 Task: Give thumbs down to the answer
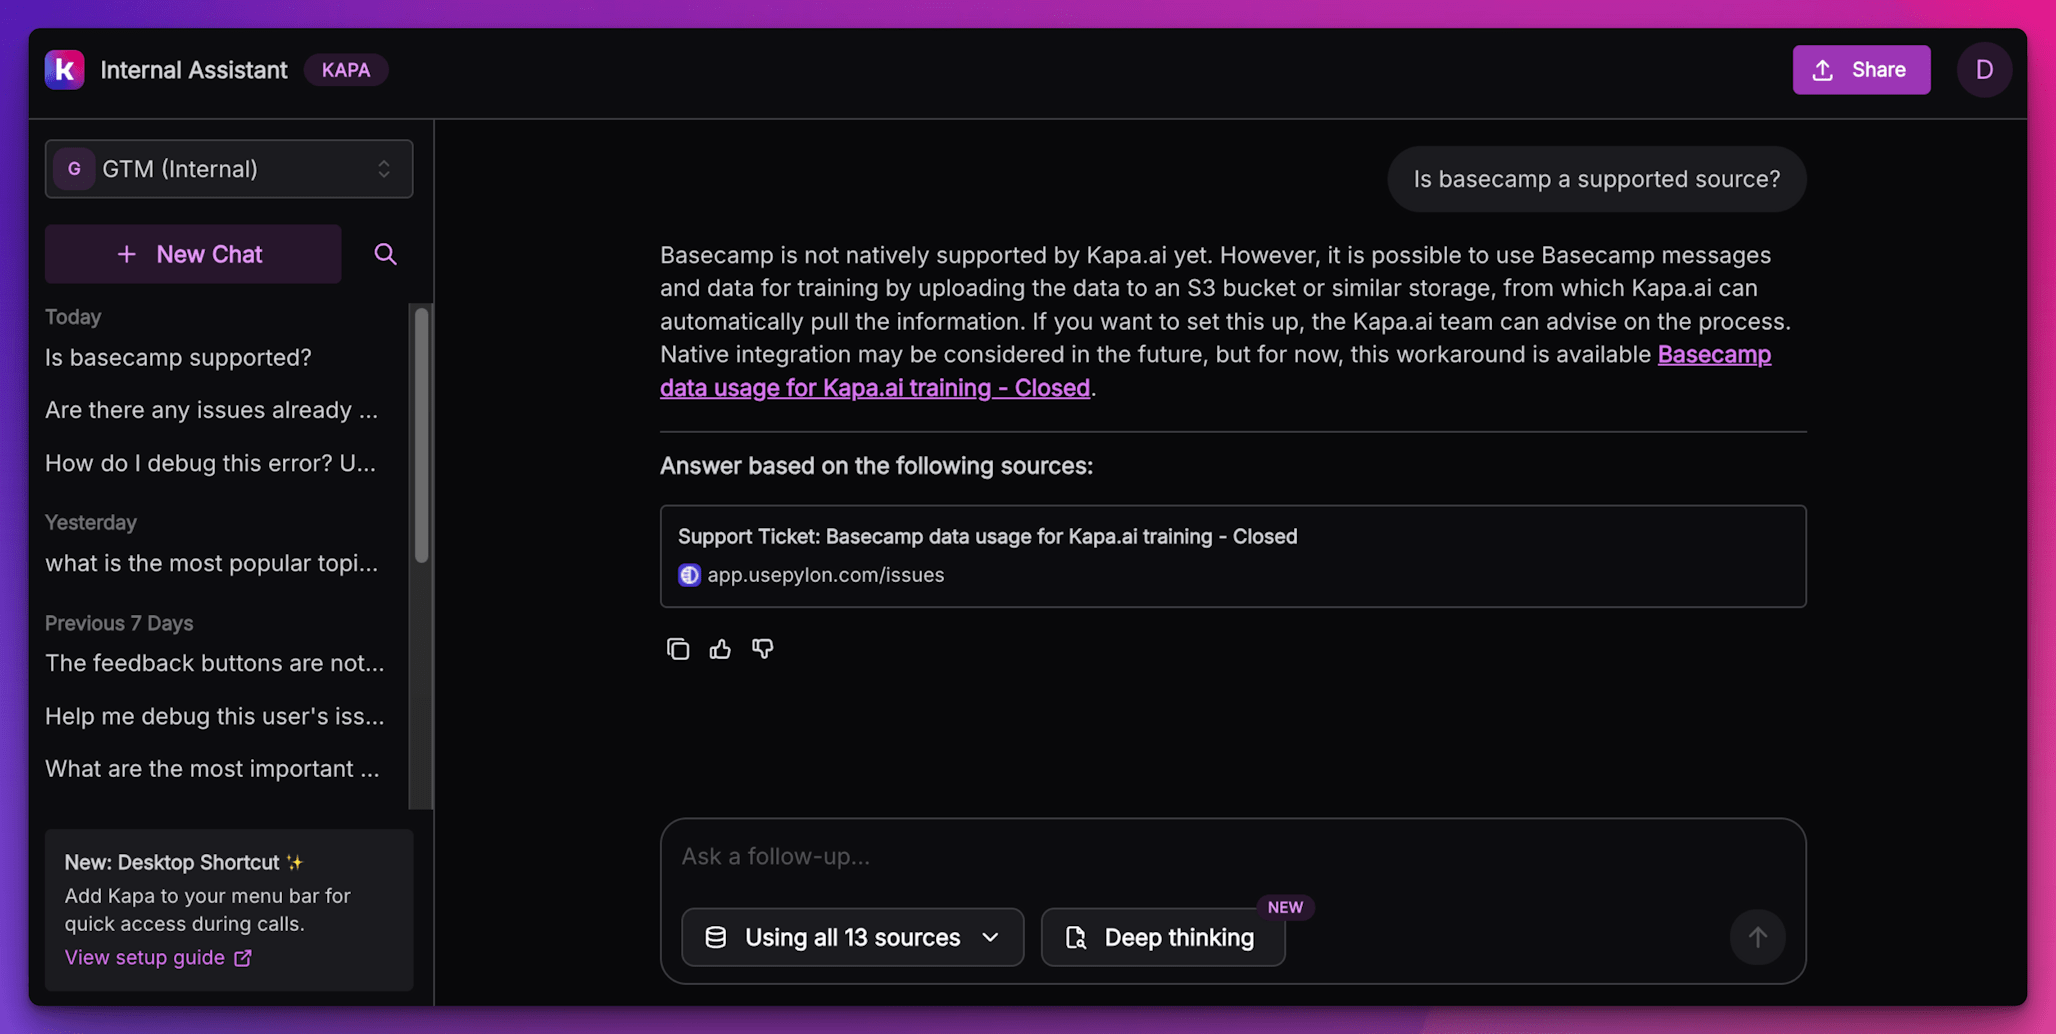(x=763, y=649)
